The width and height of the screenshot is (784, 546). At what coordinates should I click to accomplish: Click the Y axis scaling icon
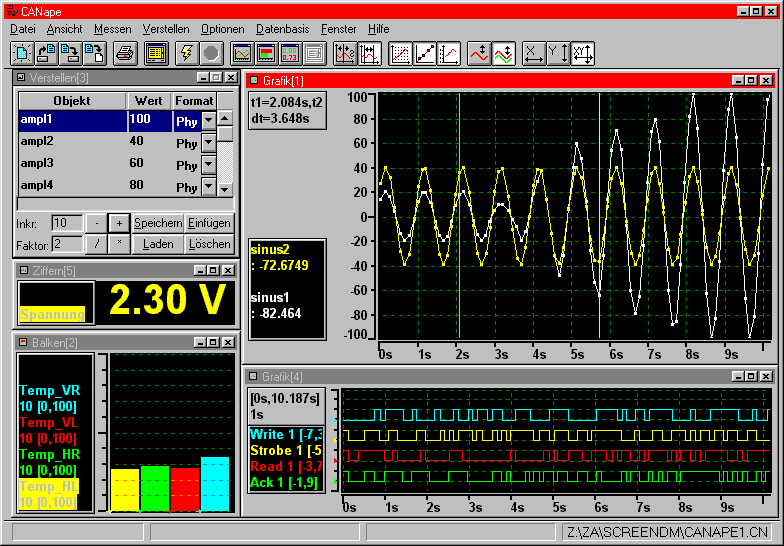coord(558,53)
